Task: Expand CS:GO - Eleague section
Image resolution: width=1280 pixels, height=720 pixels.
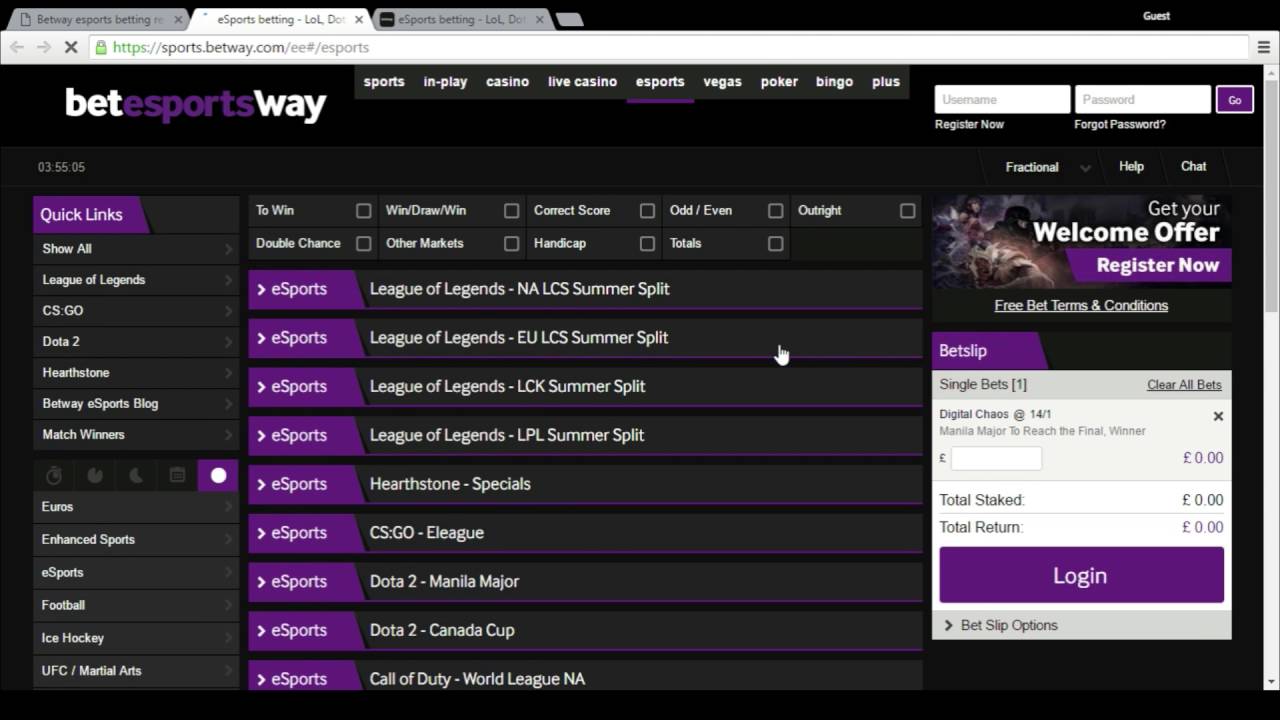Action: pyautogui.click(x=585, y=533)
